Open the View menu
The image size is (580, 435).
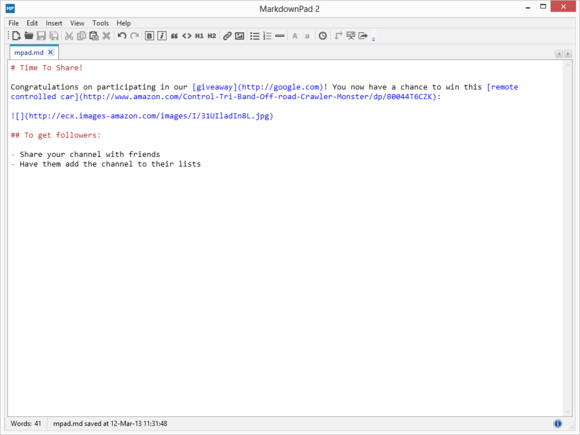[x=77, y=23]
